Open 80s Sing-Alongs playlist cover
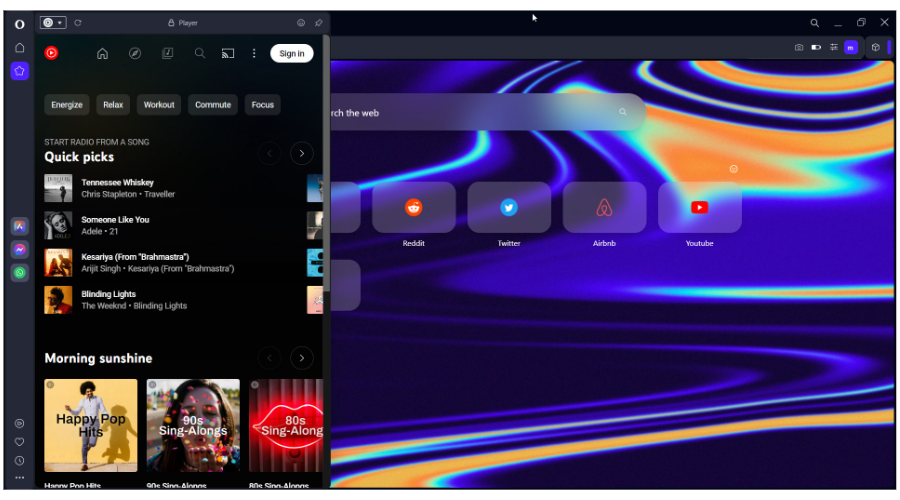The image size is (900, 500). coord(286,425)
